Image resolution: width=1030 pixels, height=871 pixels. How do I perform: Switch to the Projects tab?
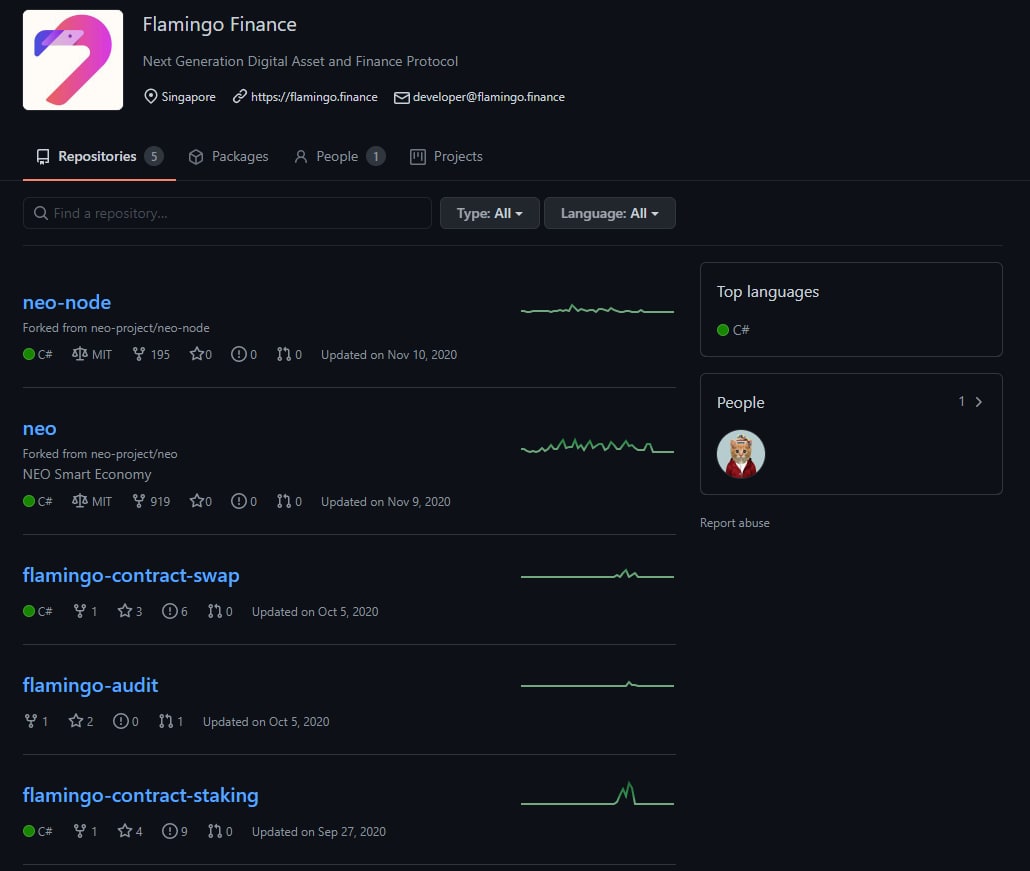tap(446, 156)
